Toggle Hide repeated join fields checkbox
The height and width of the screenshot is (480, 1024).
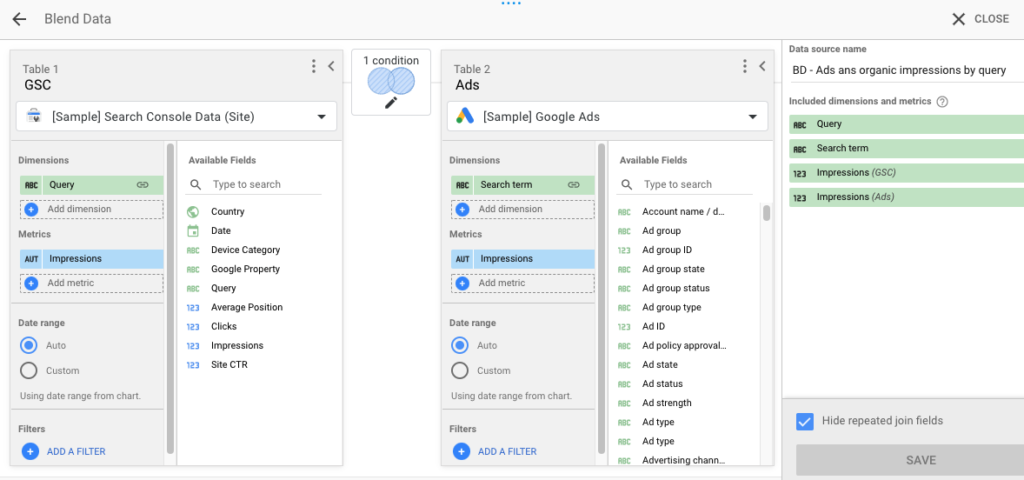pyautogui.click(x=805, y=421)
